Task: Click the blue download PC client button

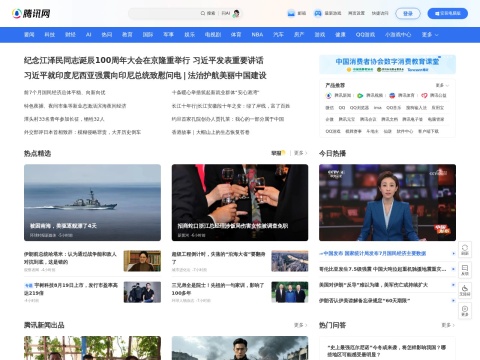Action: point(448,13)
